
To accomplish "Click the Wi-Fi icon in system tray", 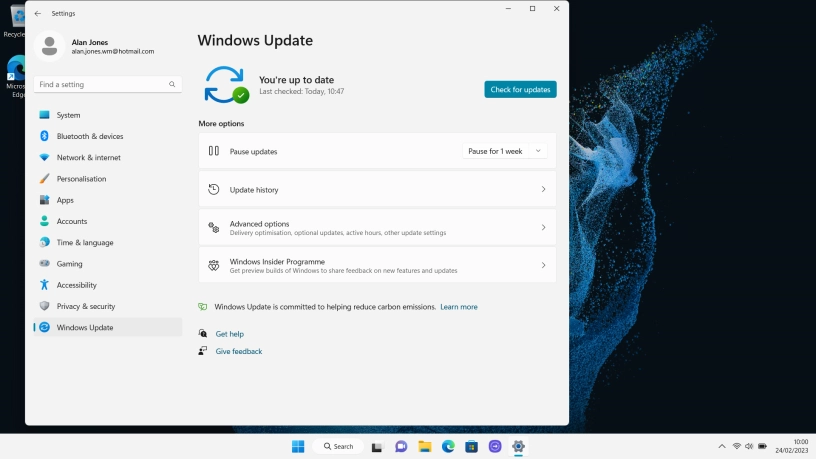I will pyautogui.click(x=736, y=446).
